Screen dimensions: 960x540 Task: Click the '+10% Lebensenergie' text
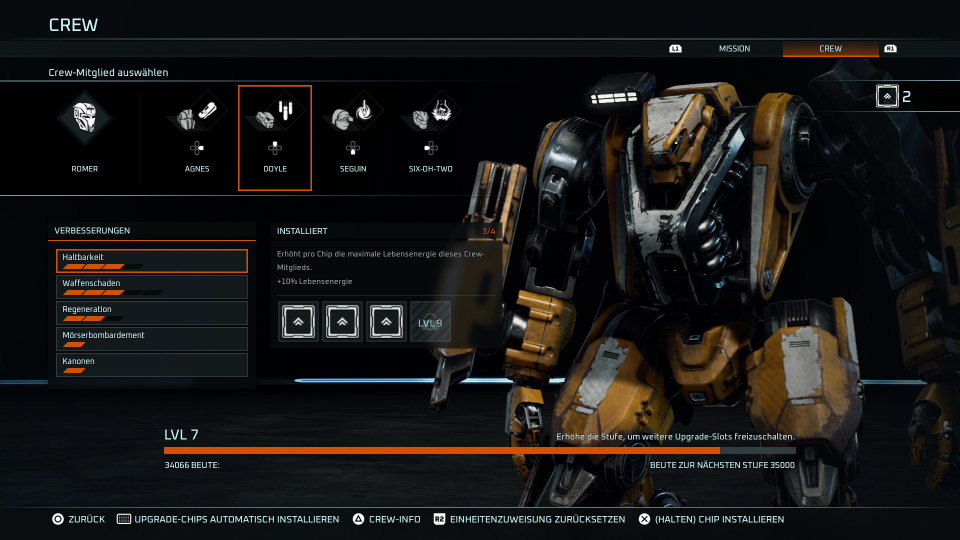click(314, 282)
